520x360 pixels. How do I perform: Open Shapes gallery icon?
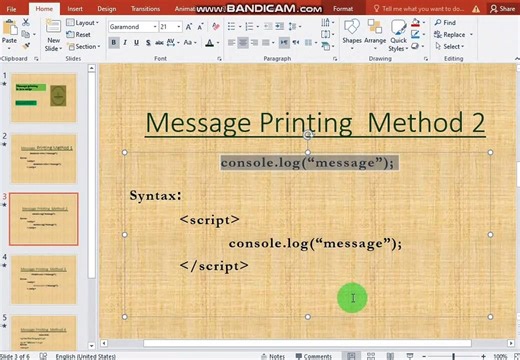pyautogui.click(x=352, y=27)
